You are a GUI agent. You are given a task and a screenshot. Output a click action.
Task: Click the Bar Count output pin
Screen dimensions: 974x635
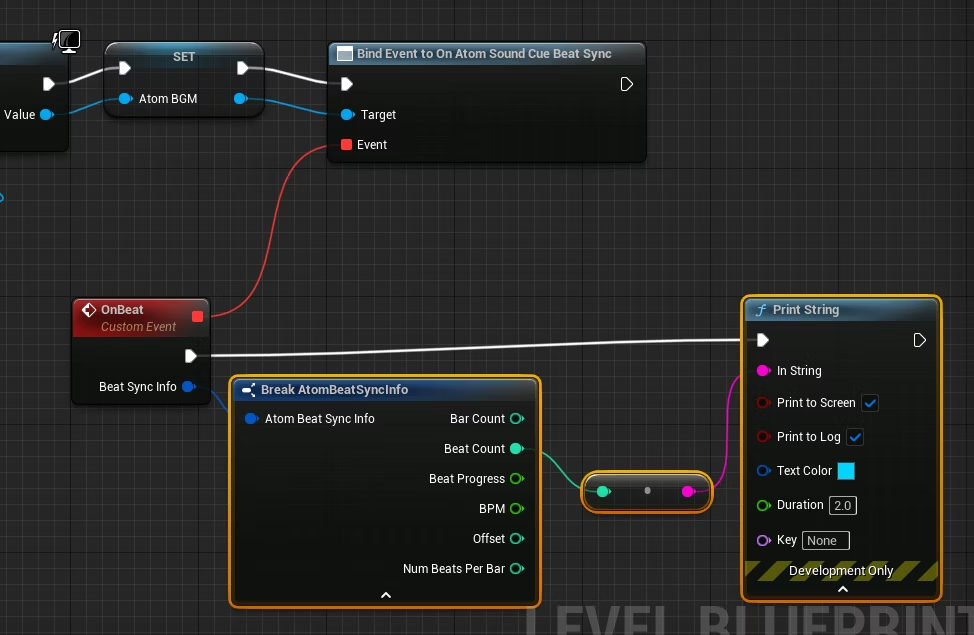point(516,419)
